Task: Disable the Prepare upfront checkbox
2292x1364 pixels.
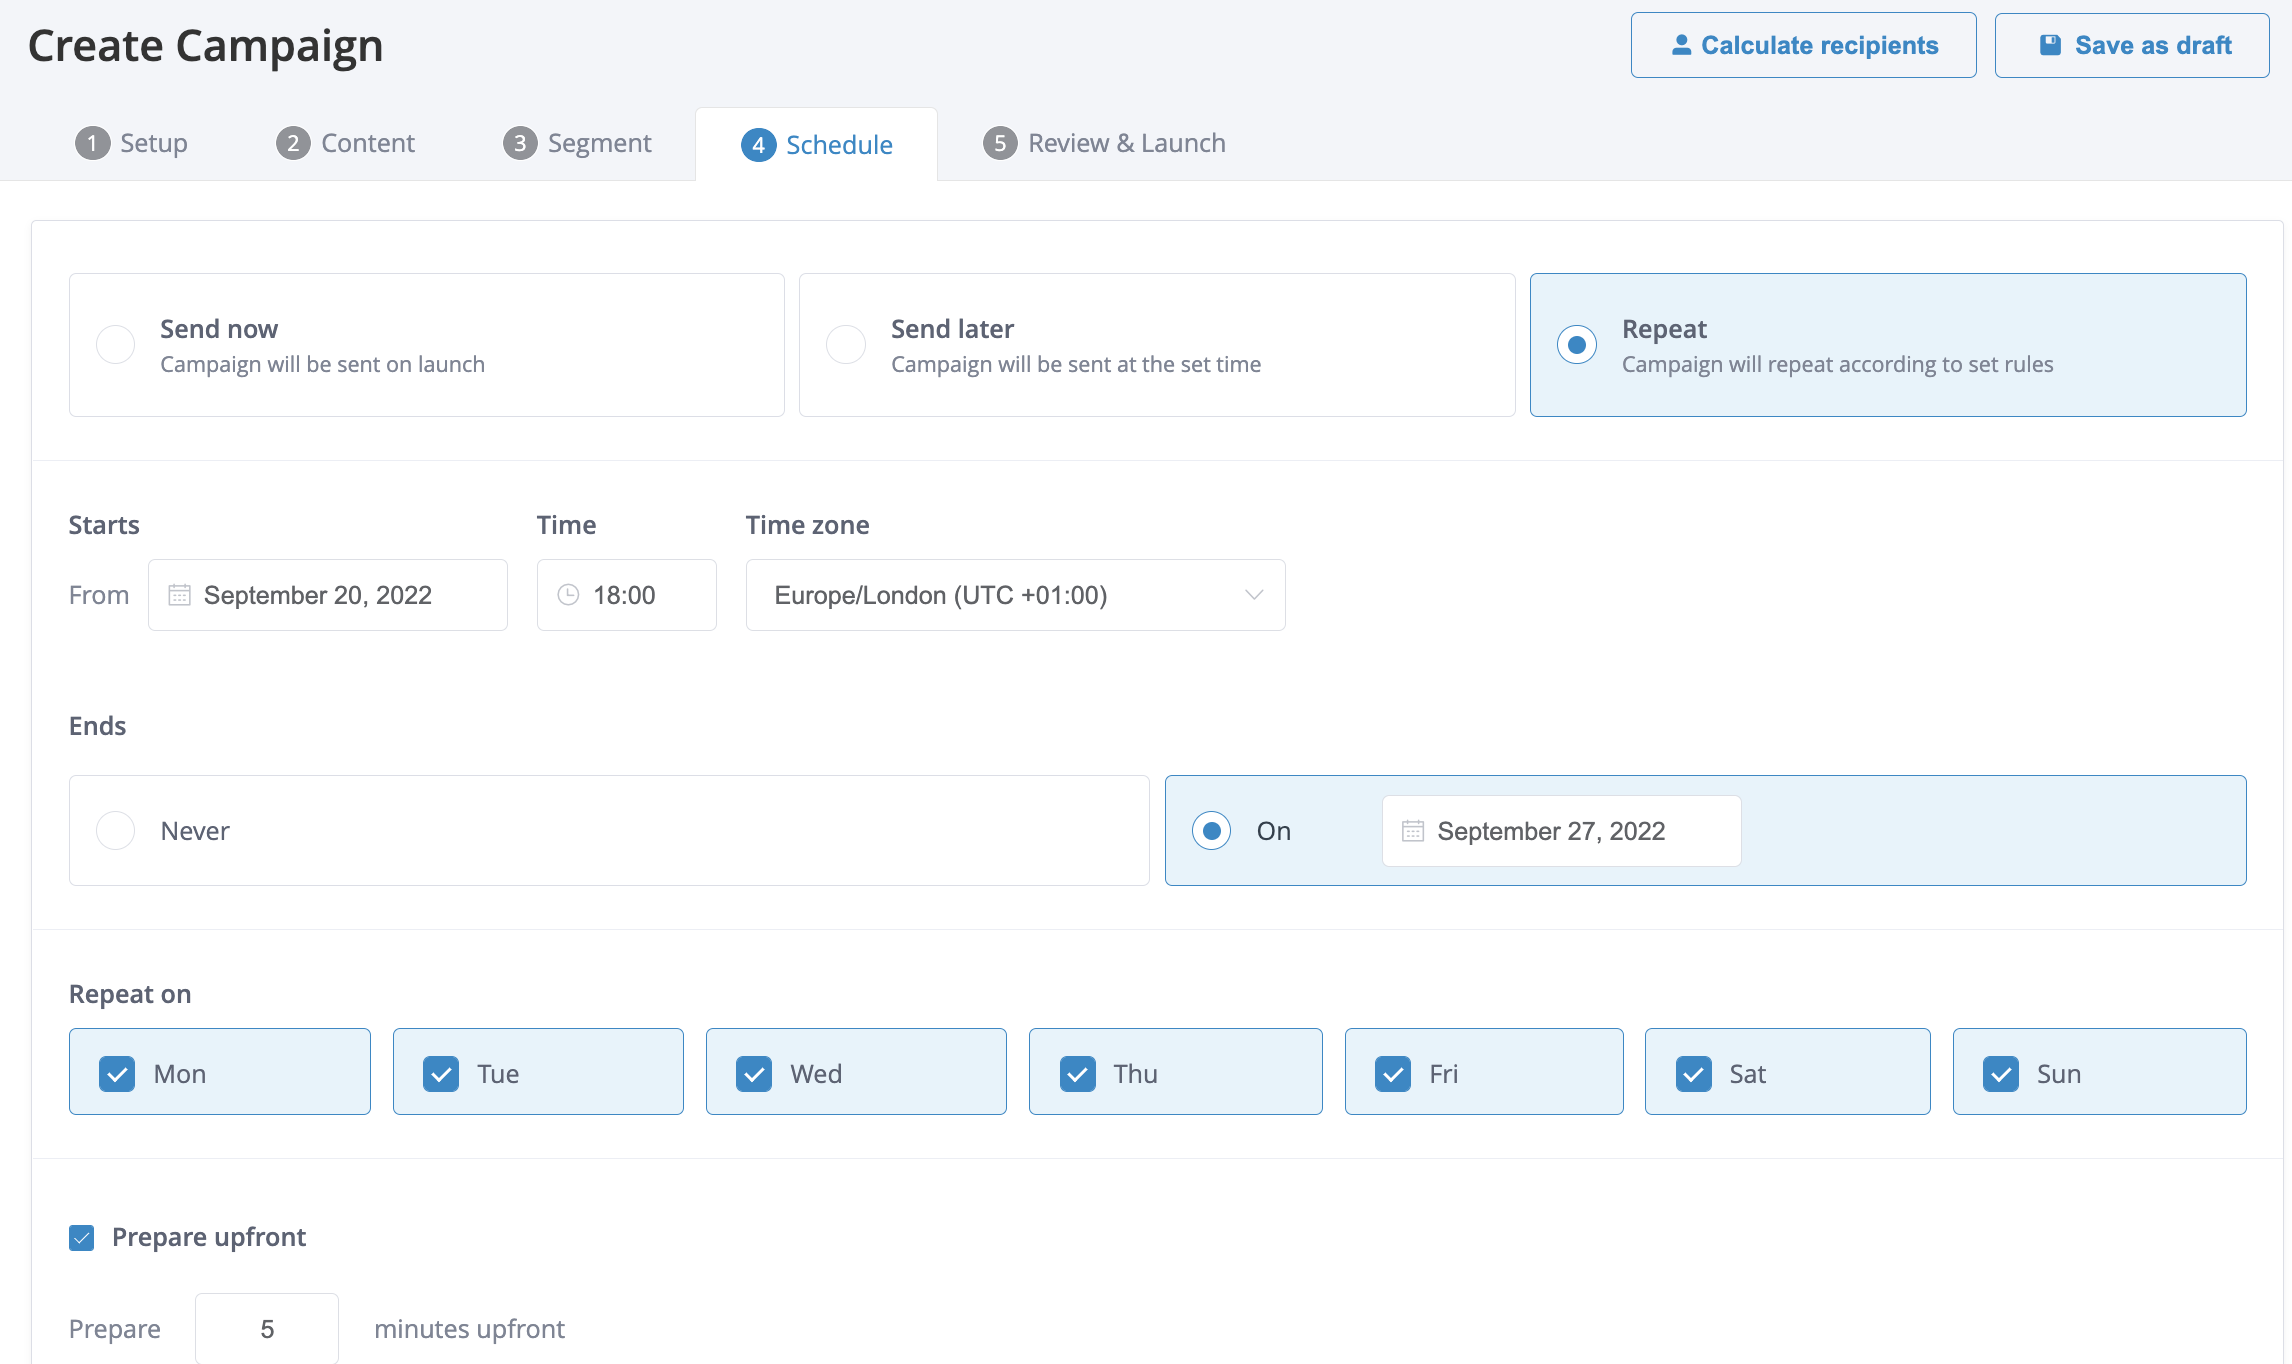Action: [x=82, y=1238]
